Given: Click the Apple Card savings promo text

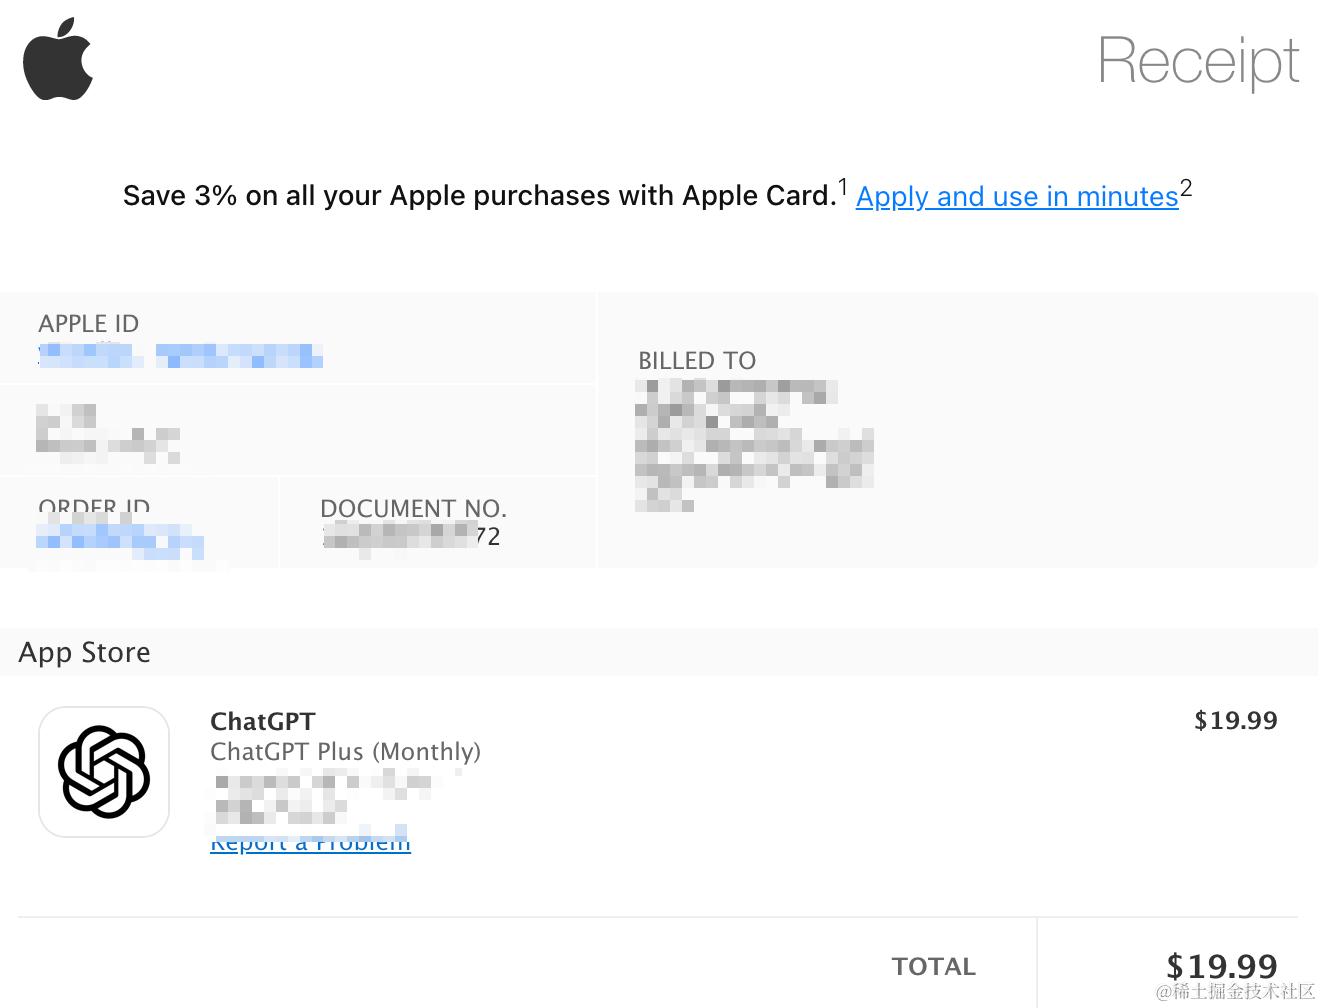Looking at the screenshot, I should tap(479, 195).
